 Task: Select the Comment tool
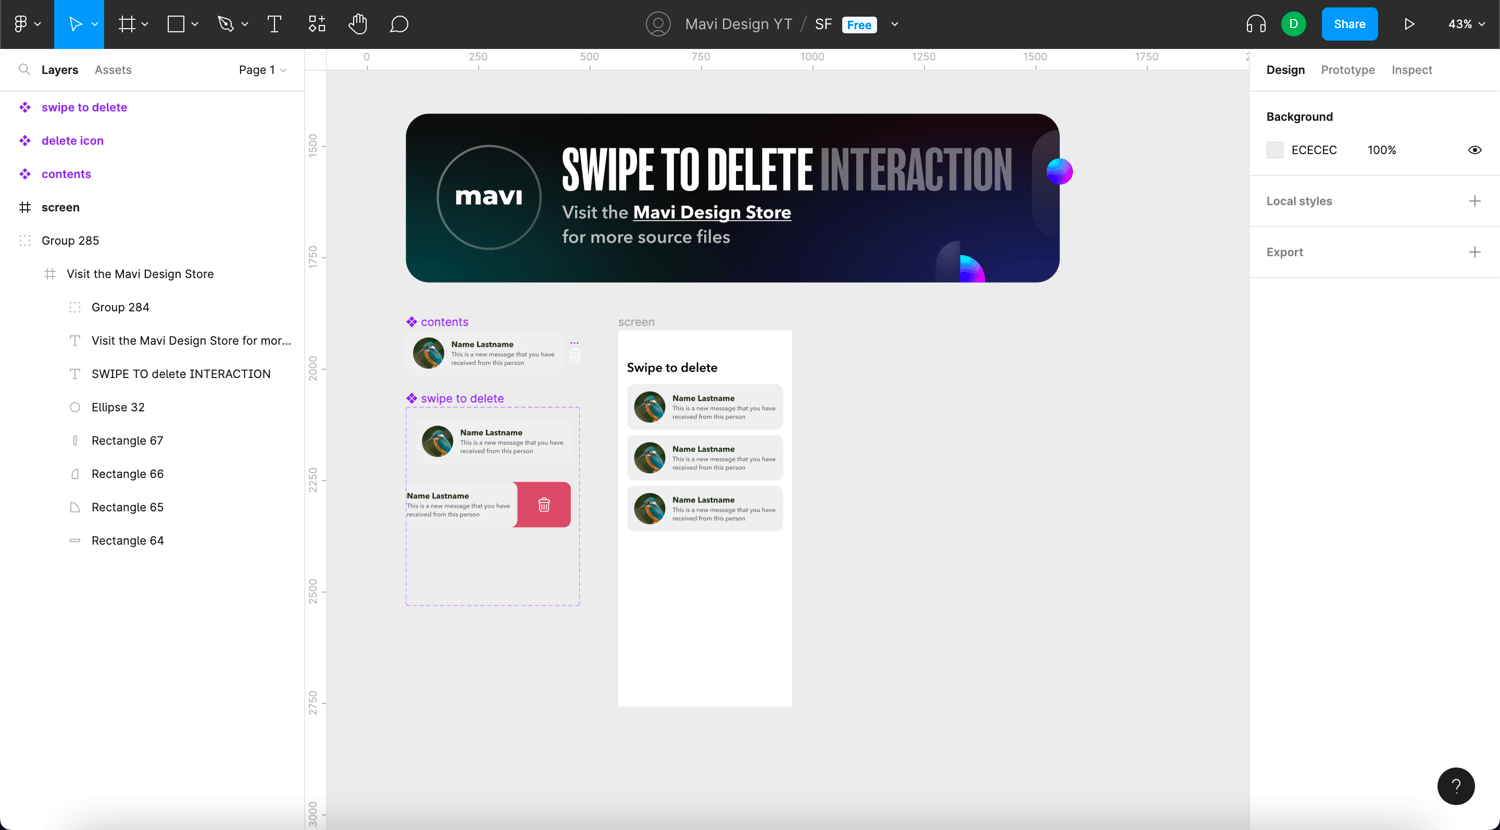click(x=399, y=24)
